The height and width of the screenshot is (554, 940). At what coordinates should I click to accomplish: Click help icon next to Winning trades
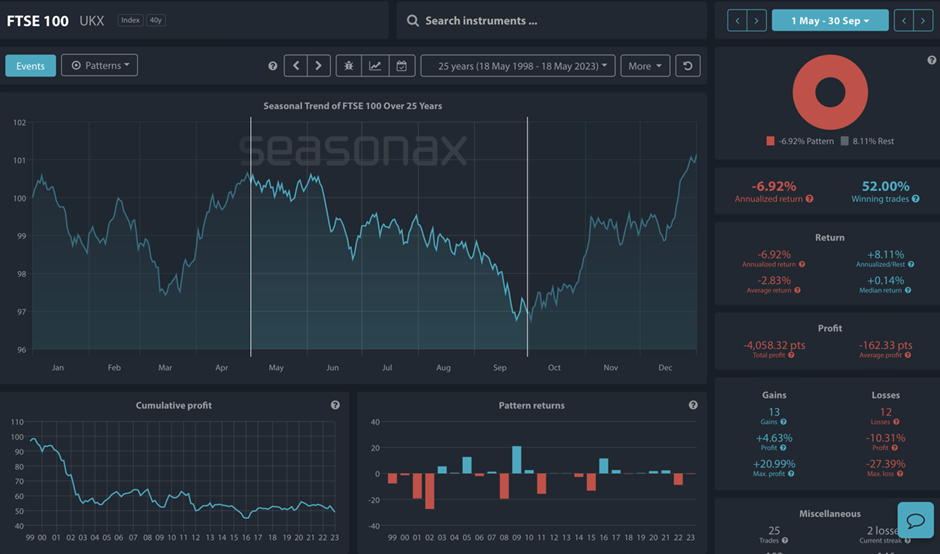pyautogui.click(x=915, y=199)
